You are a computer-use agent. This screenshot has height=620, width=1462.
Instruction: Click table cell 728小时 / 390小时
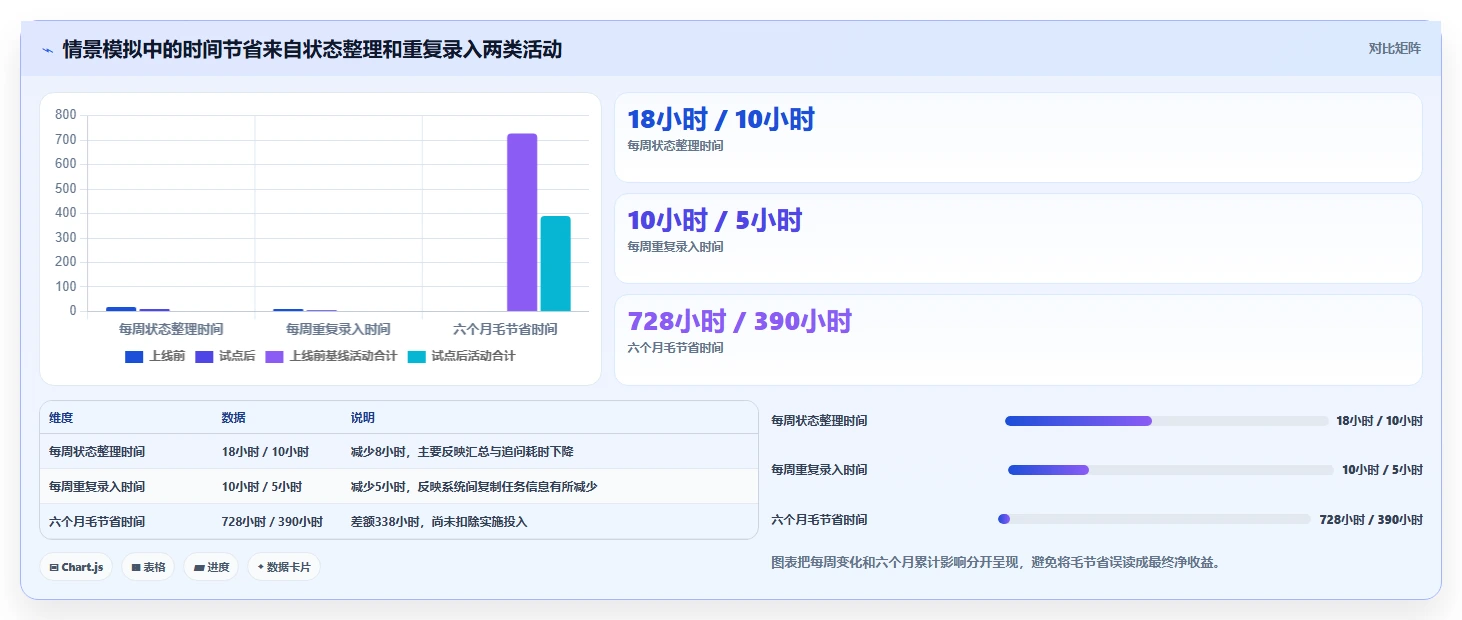(272, 522)
